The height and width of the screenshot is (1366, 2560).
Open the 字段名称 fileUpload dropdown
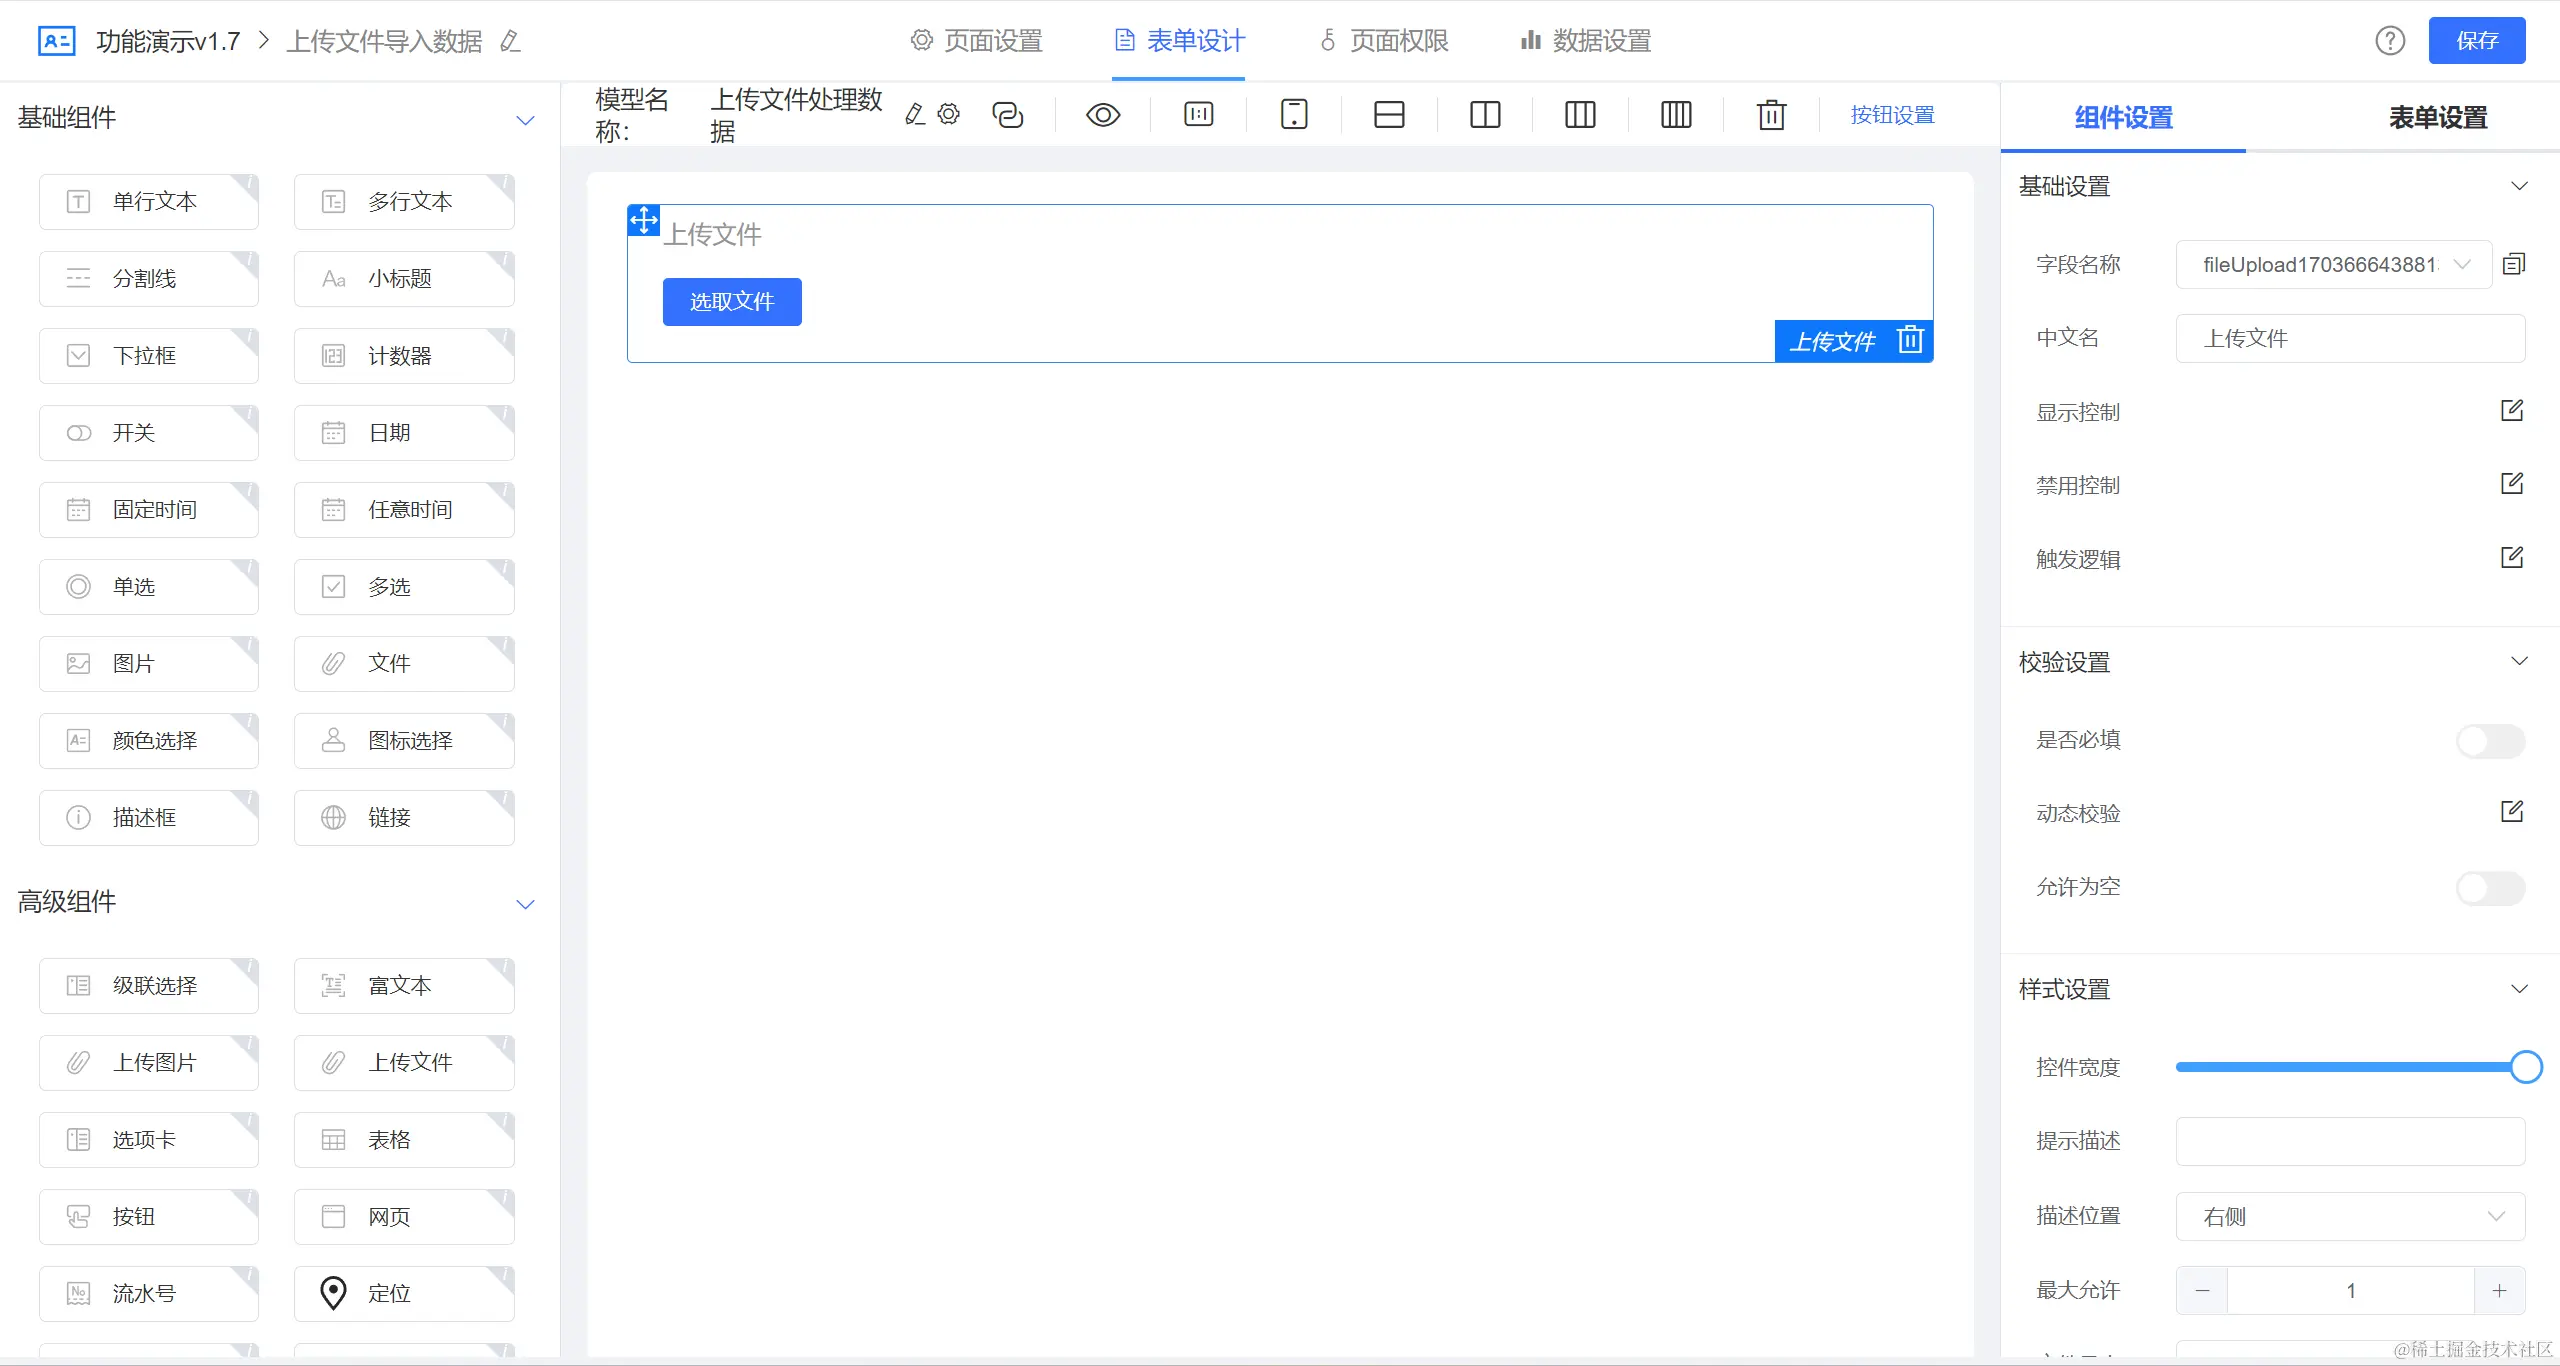point(2333,265)
